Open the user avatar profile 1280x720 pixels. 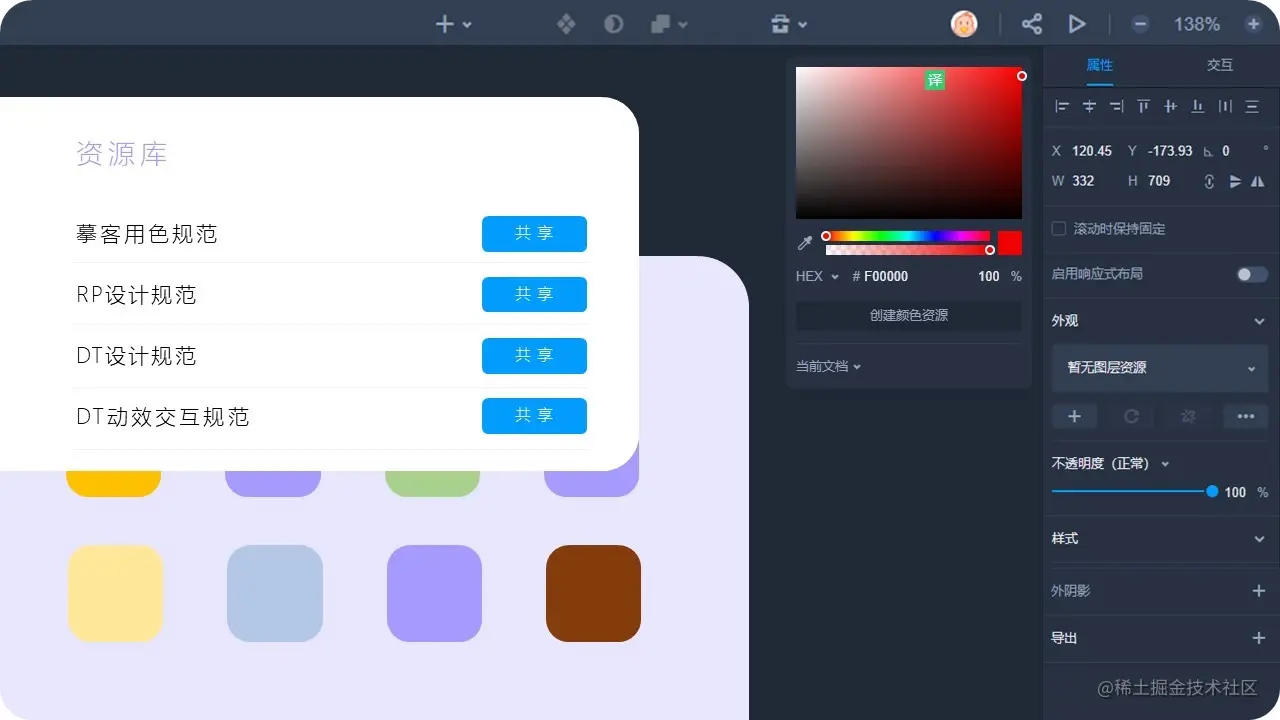(964, 24)
